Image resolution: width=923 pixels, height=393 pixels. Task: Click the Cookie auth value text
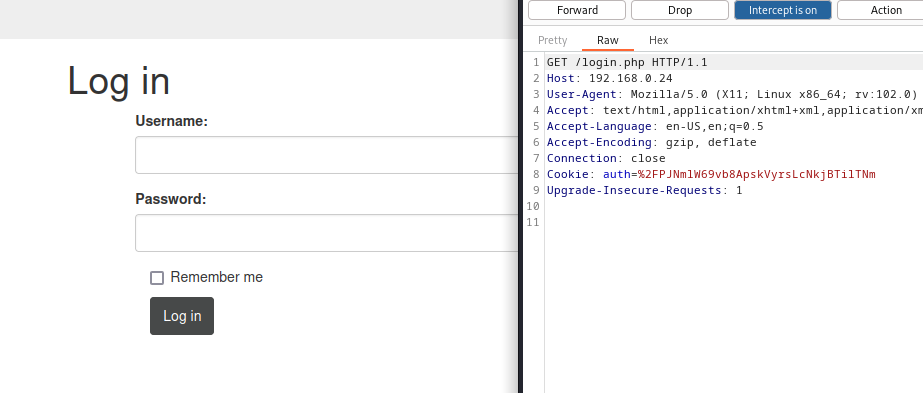757,174
